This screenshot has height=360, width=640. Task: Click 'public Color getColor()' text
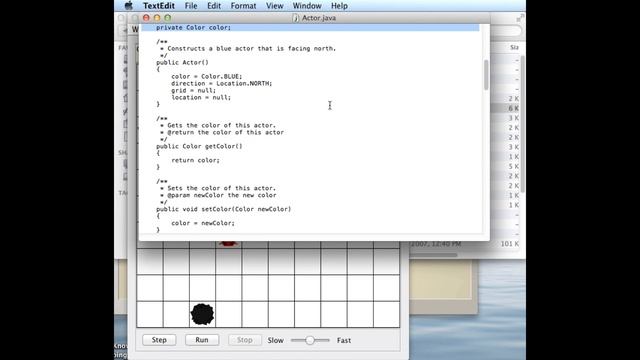199,146
